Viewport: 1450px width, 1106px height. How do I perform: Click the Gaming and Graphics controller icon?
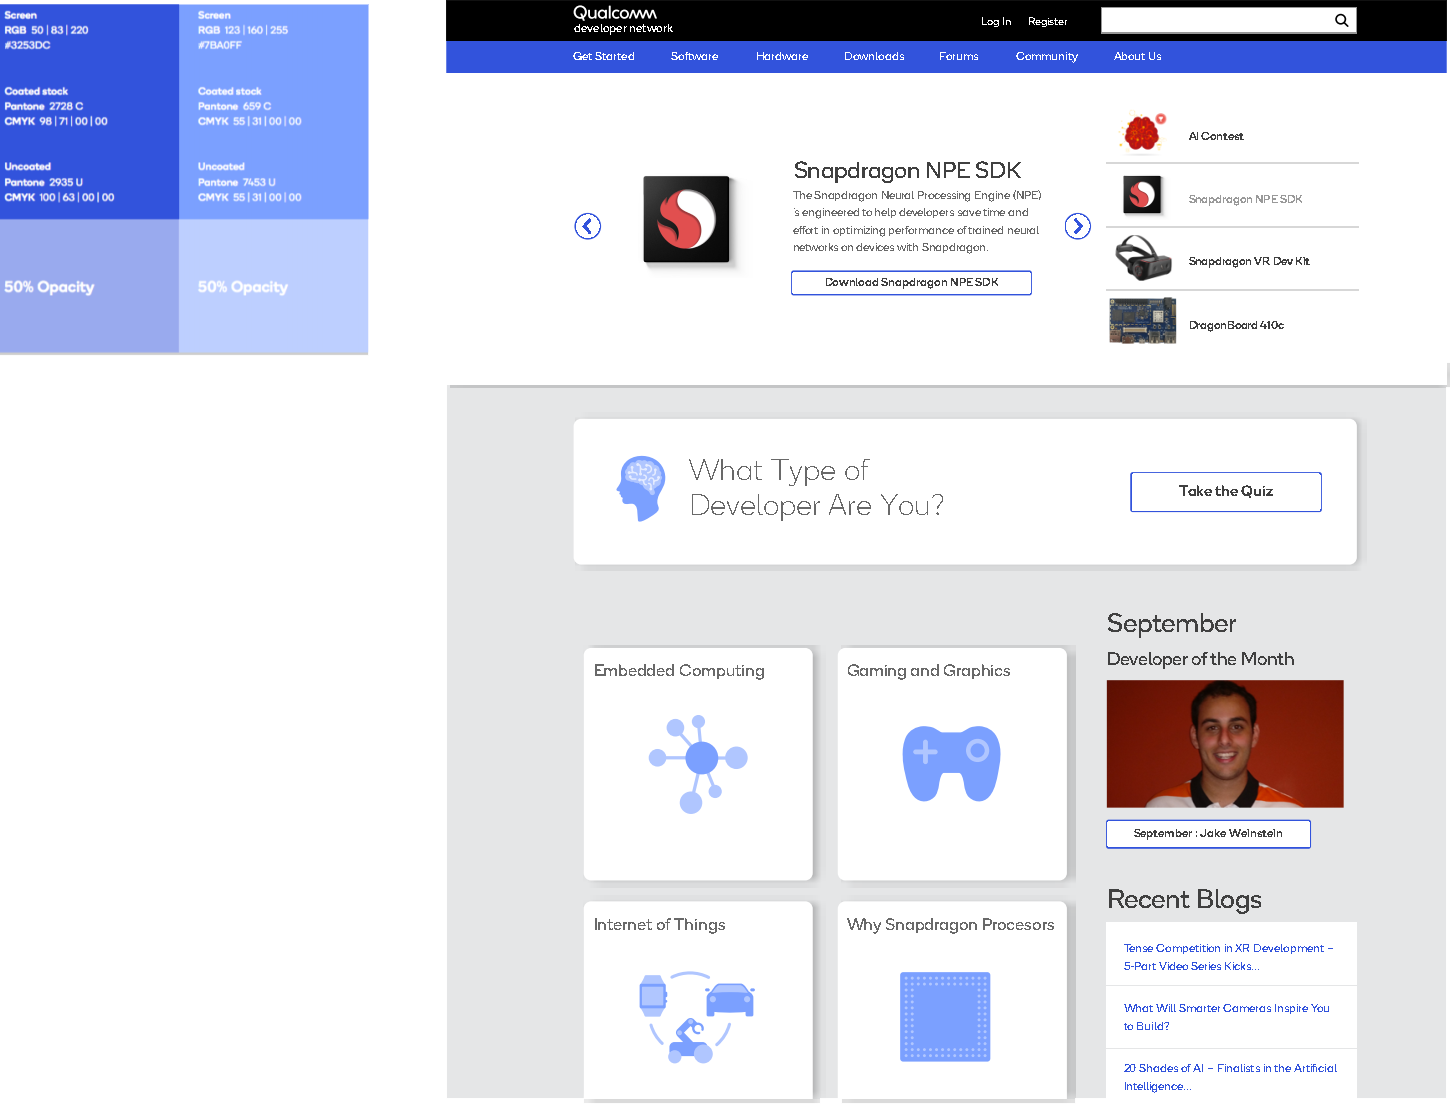pyautogui.click(x=951, y=763)
